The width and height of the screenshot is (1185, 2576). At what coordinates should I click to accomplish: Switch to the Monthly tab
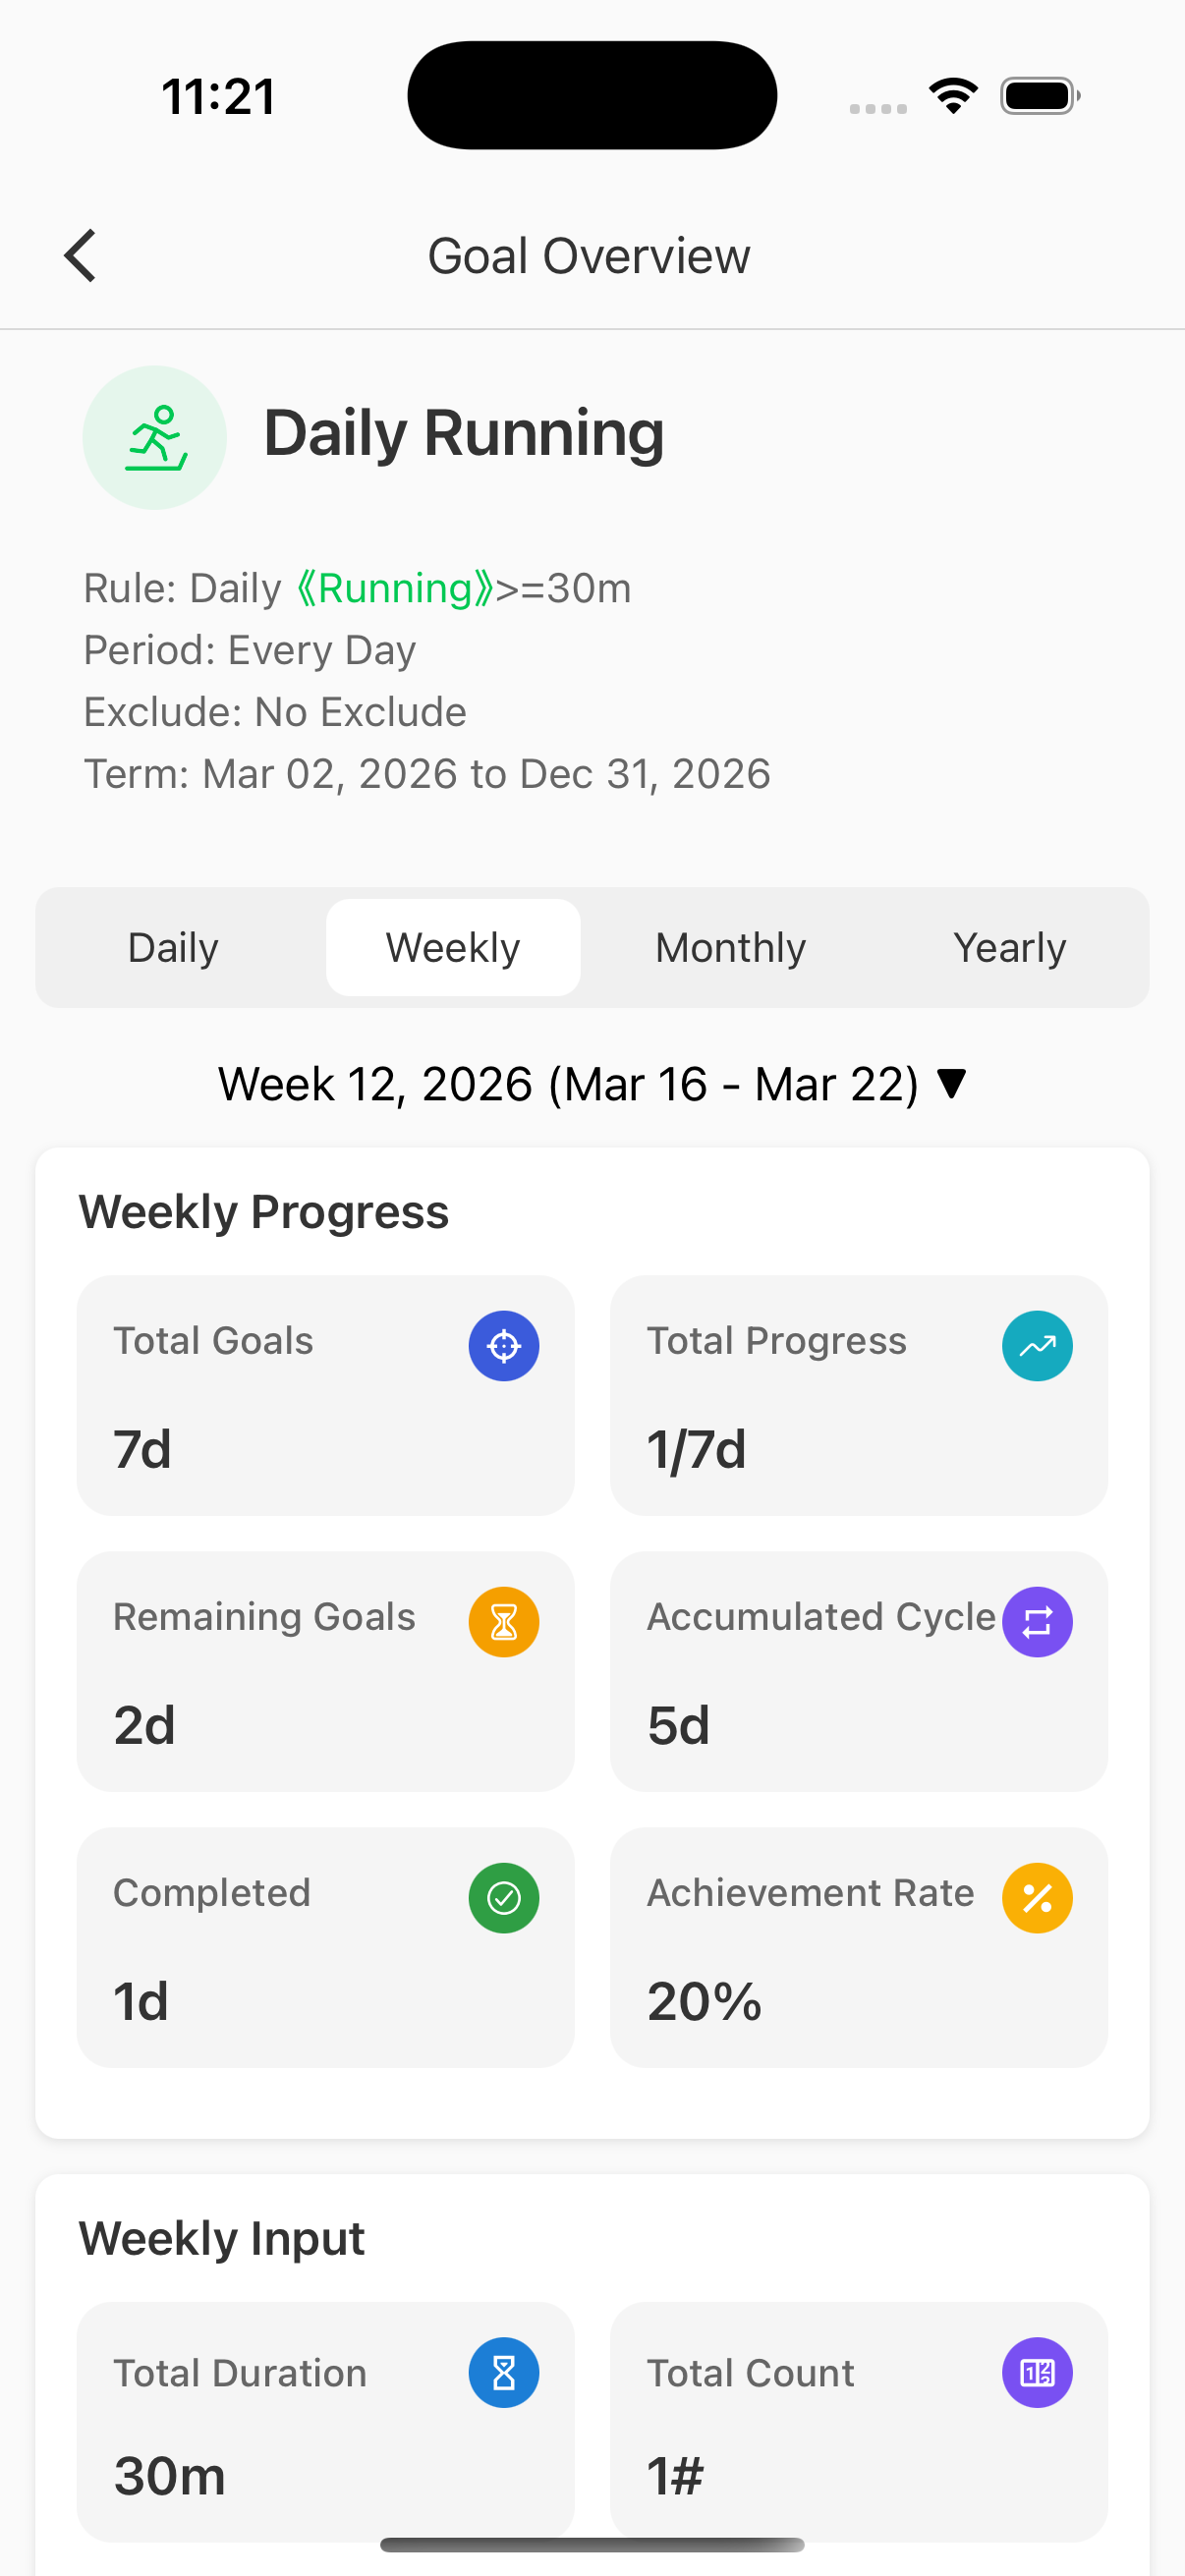click(730, 948)
